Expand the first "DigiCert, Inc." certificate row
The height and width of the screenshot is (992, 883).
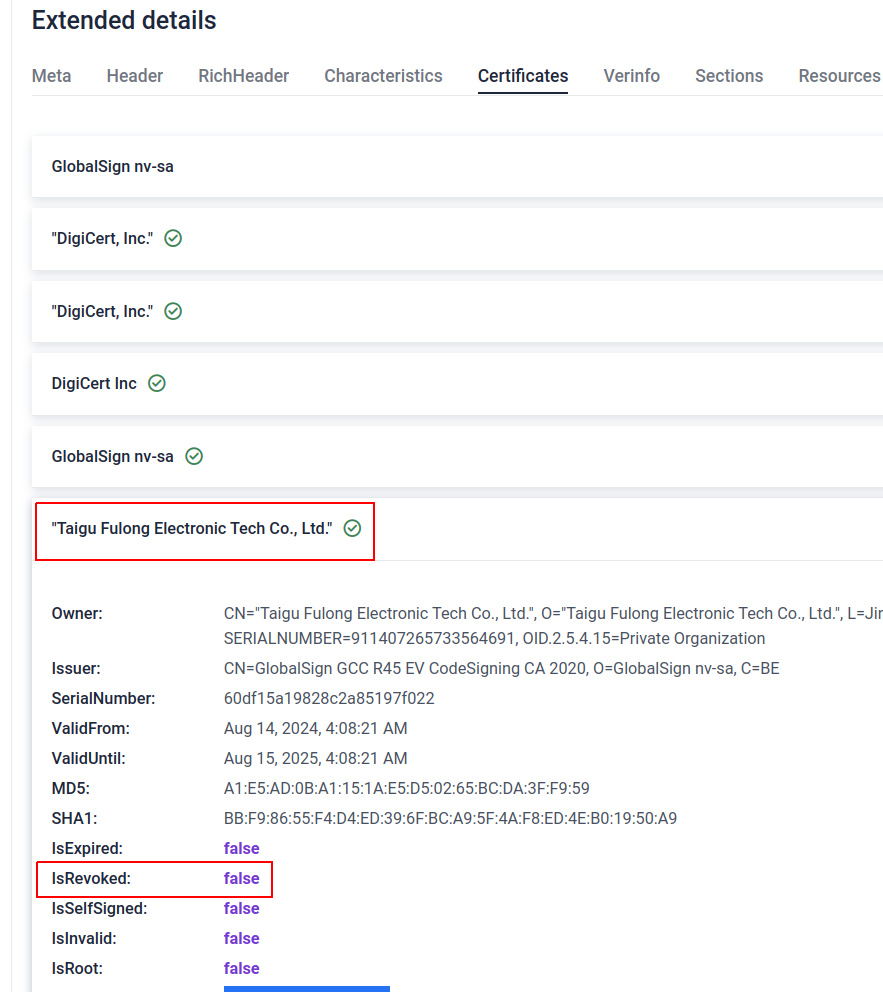pyautogui.click(x=457, y=239)
